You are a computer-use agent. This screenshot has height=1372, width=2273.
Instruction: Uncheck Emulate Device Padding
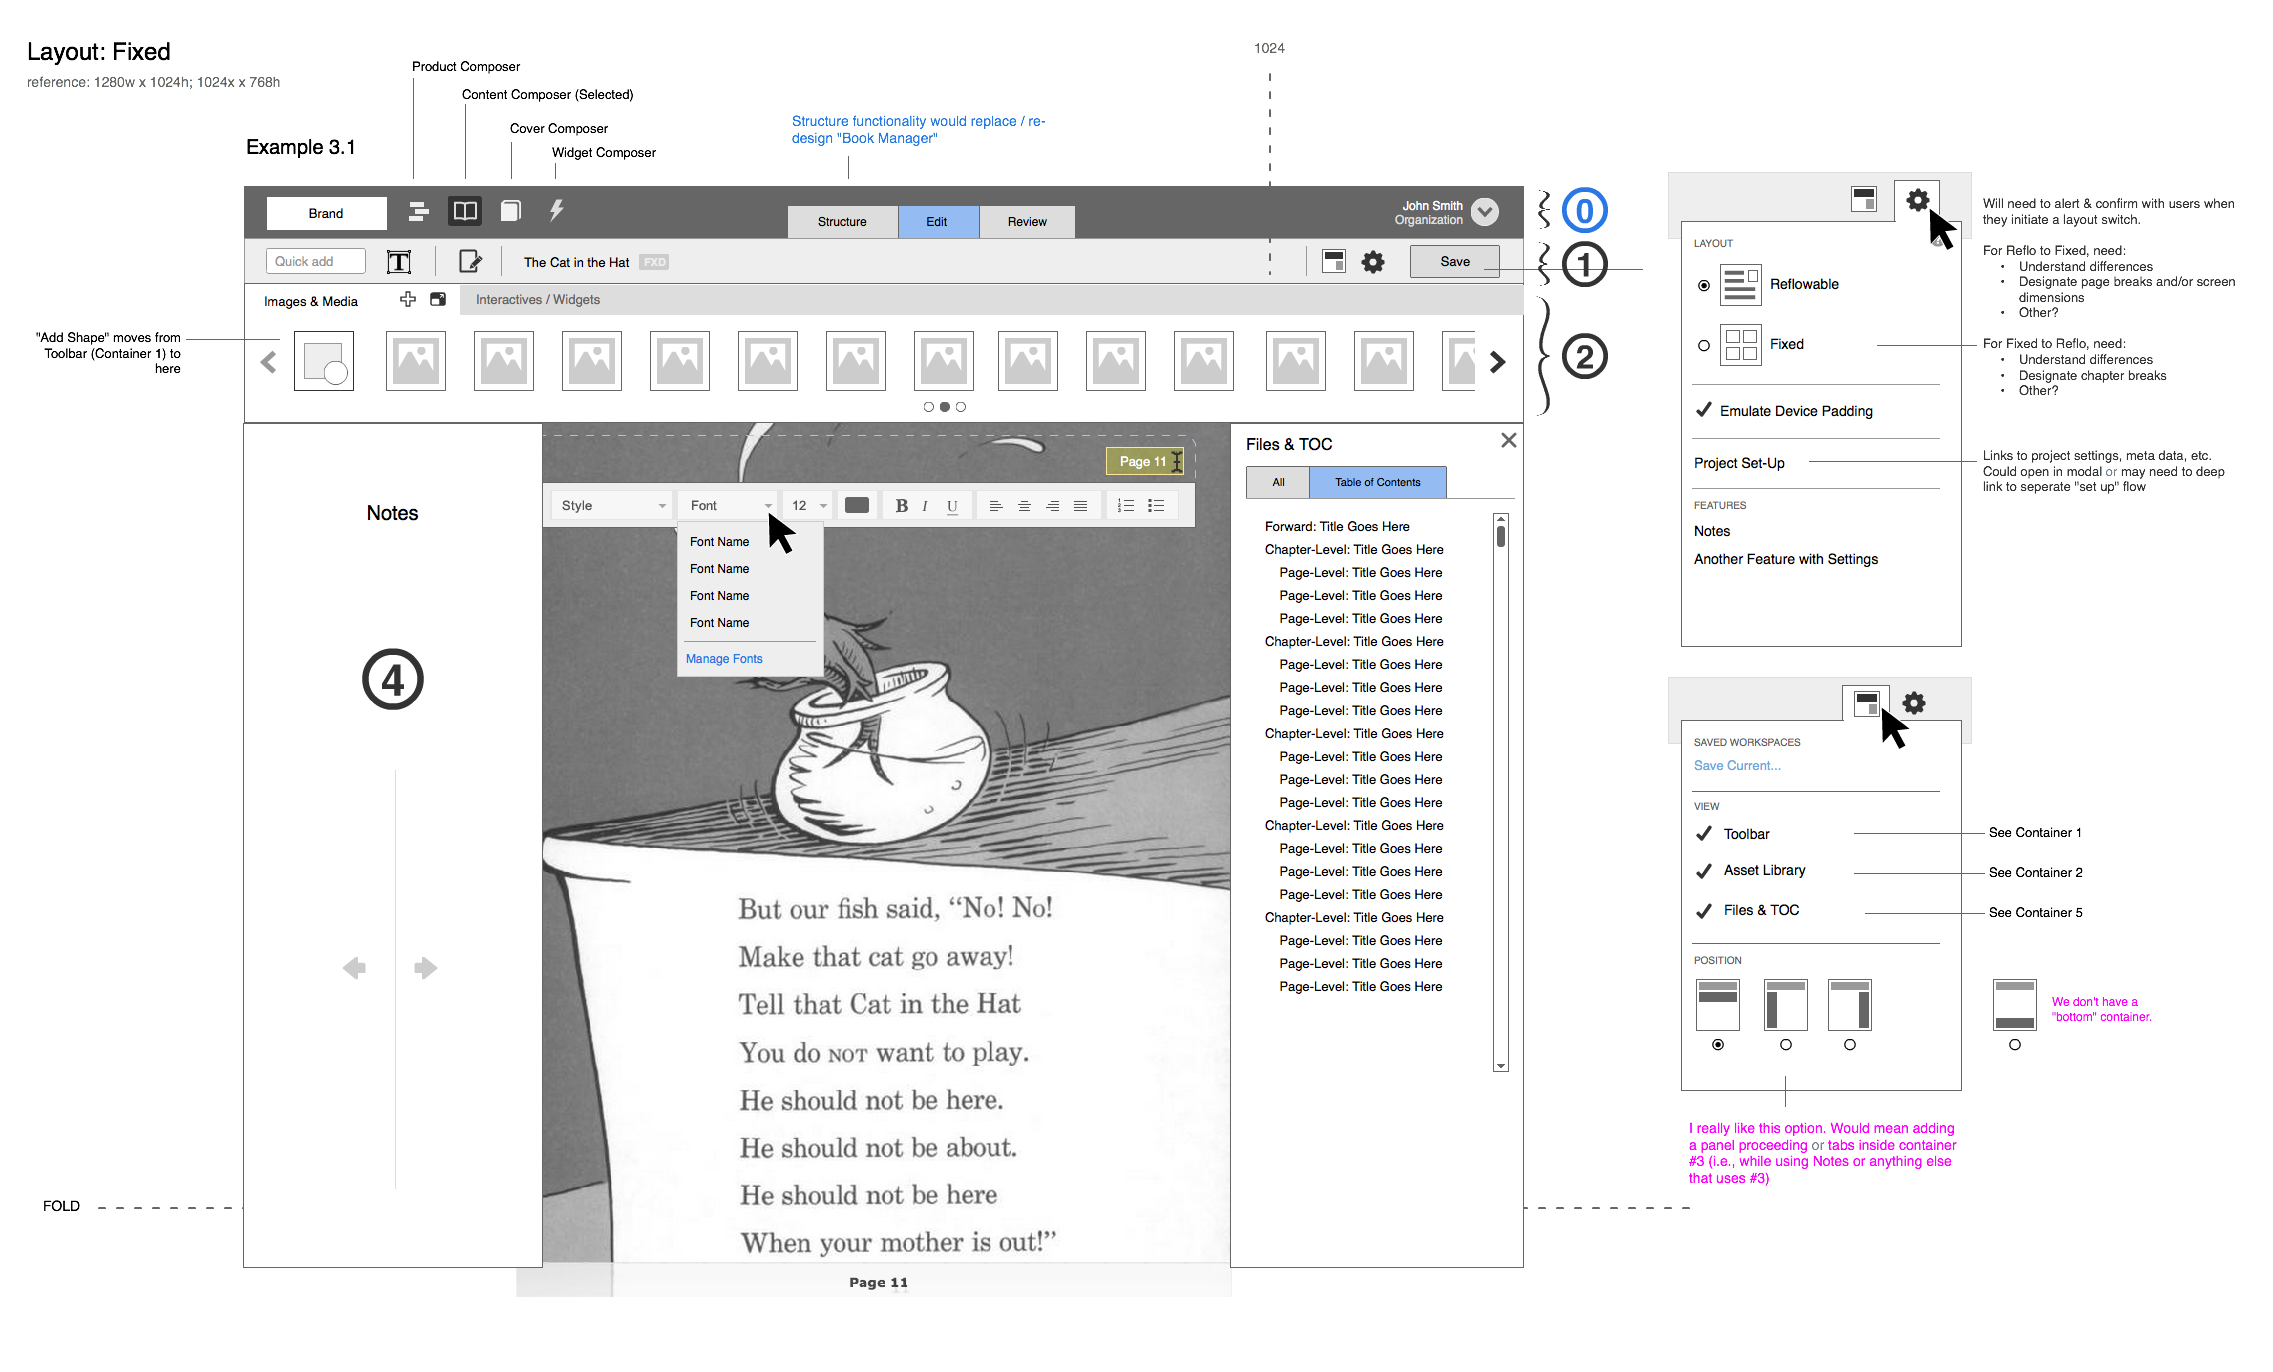pos(1704,410)
